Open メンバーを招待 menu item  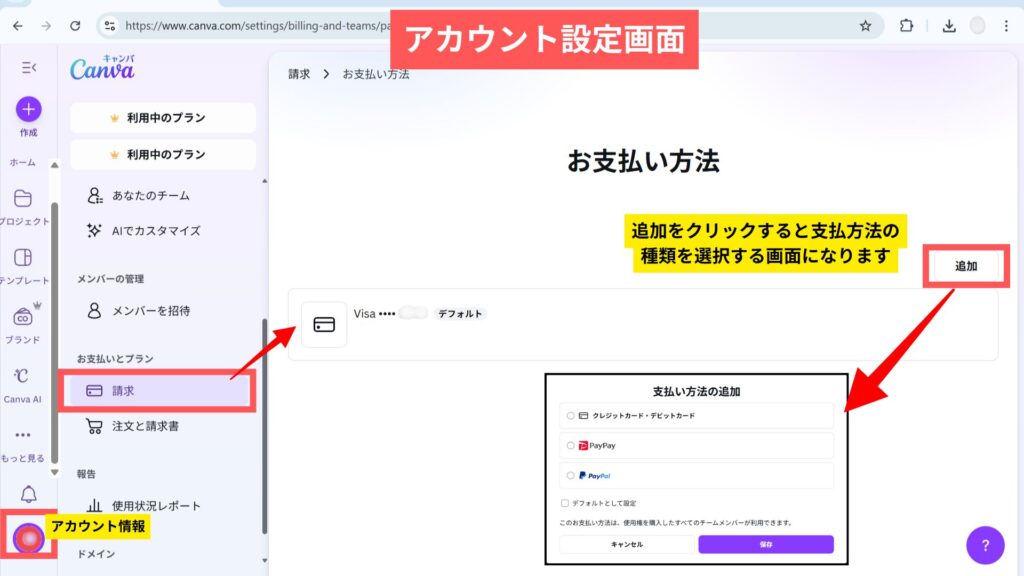point(150,311)
